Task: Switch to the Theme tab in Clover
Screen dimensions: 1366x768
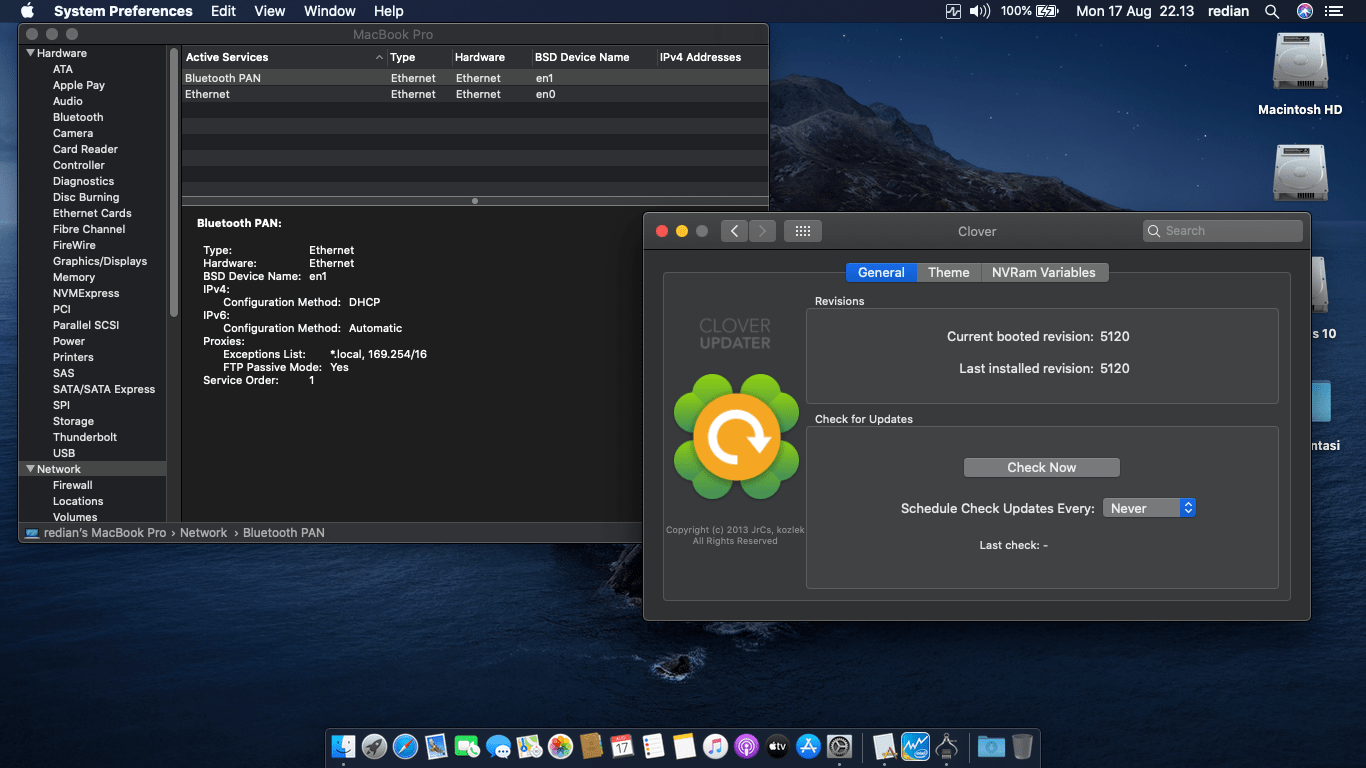Action: (x=949, y=272)
